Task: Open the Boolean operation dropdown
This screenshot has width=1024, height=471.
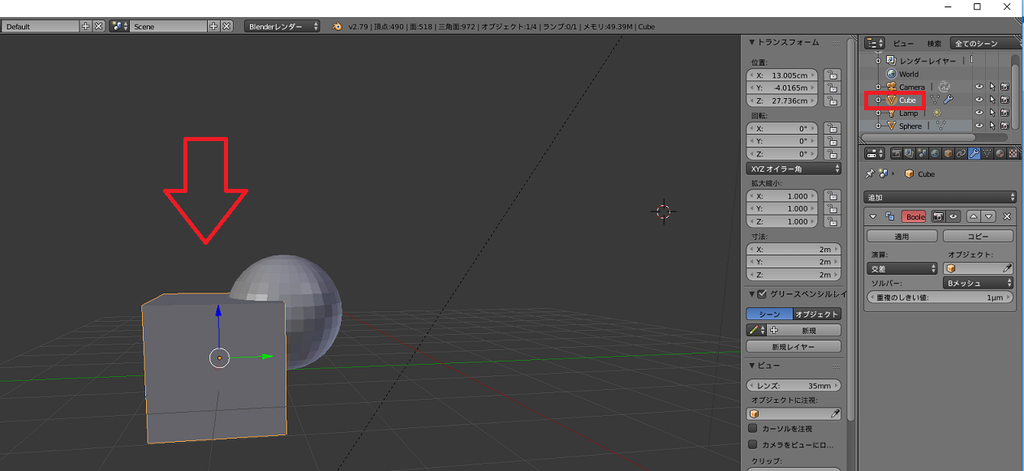Action: click(902, 268)
